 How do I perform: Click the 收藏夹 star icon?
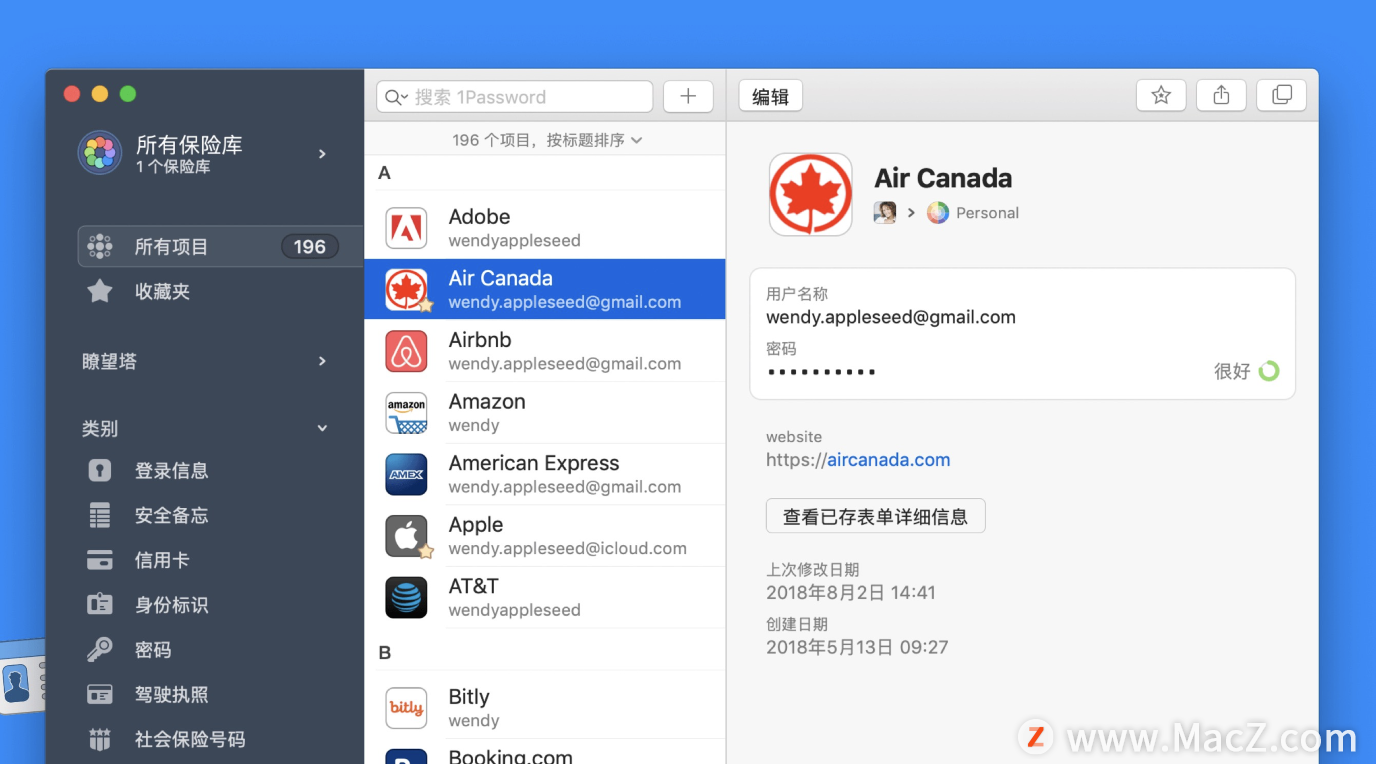pos(100,291)
